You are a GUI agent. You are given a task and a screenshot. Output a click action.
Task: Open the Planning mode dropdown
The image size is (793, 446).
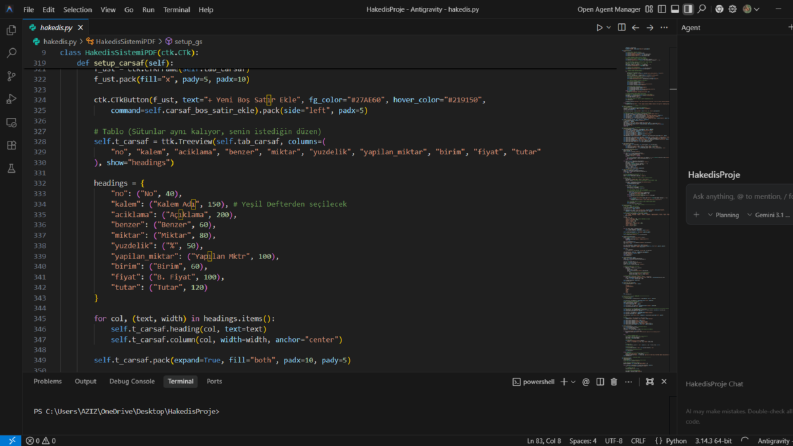[x=723, y=215]
